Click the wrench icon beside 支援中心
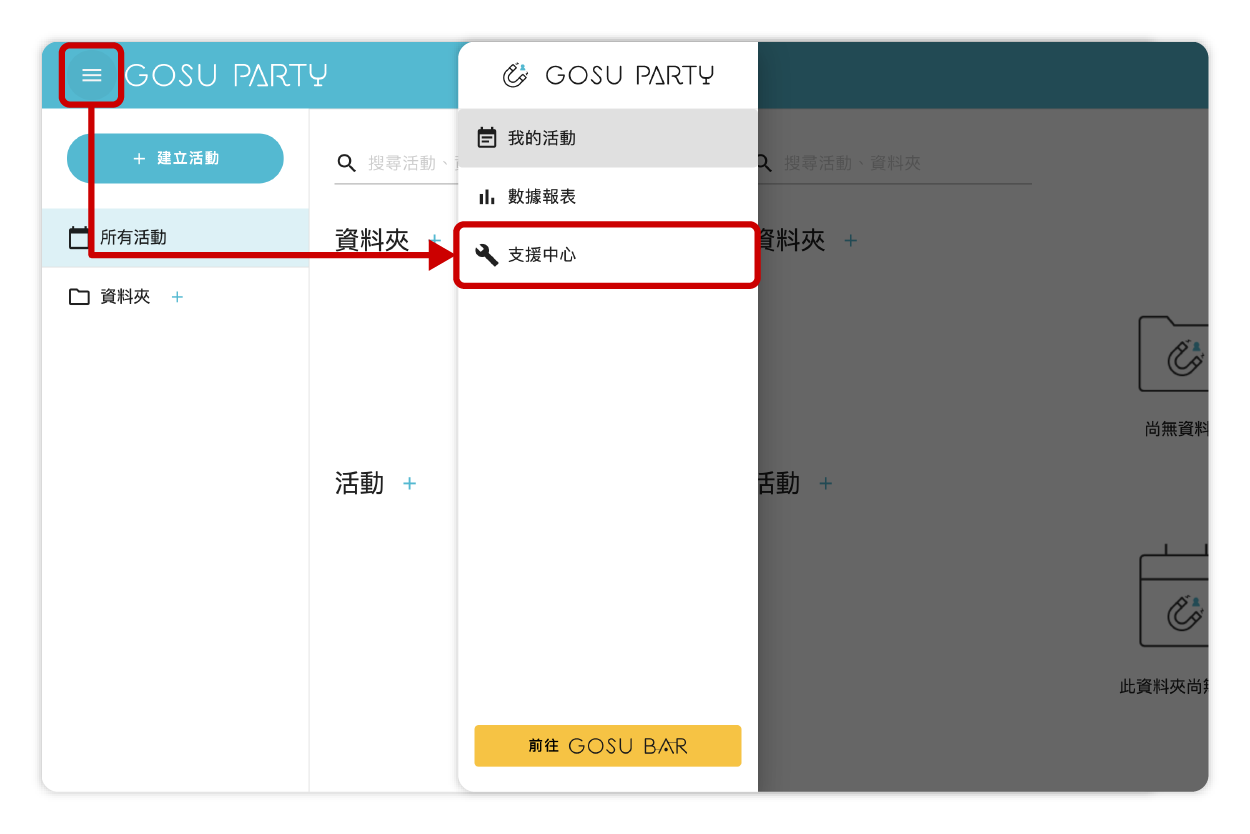The width and height of the screenshot is (1250, 834). pyautogui.click(x=487, y=255)
